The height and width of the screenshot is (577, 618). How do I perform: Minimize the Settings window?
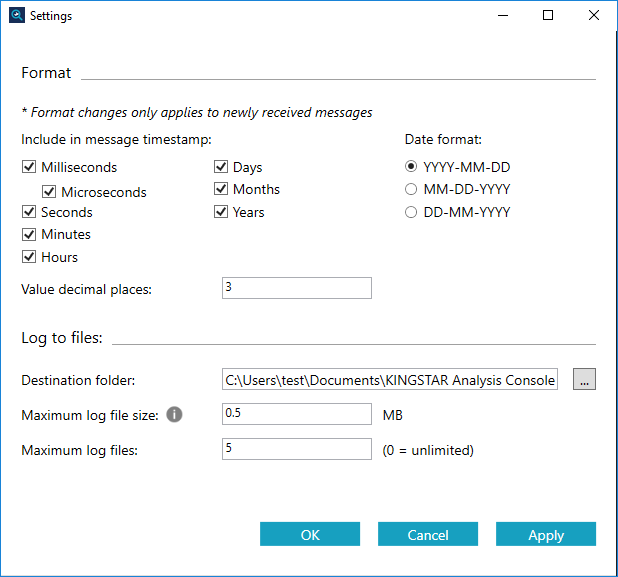point(502,16)
